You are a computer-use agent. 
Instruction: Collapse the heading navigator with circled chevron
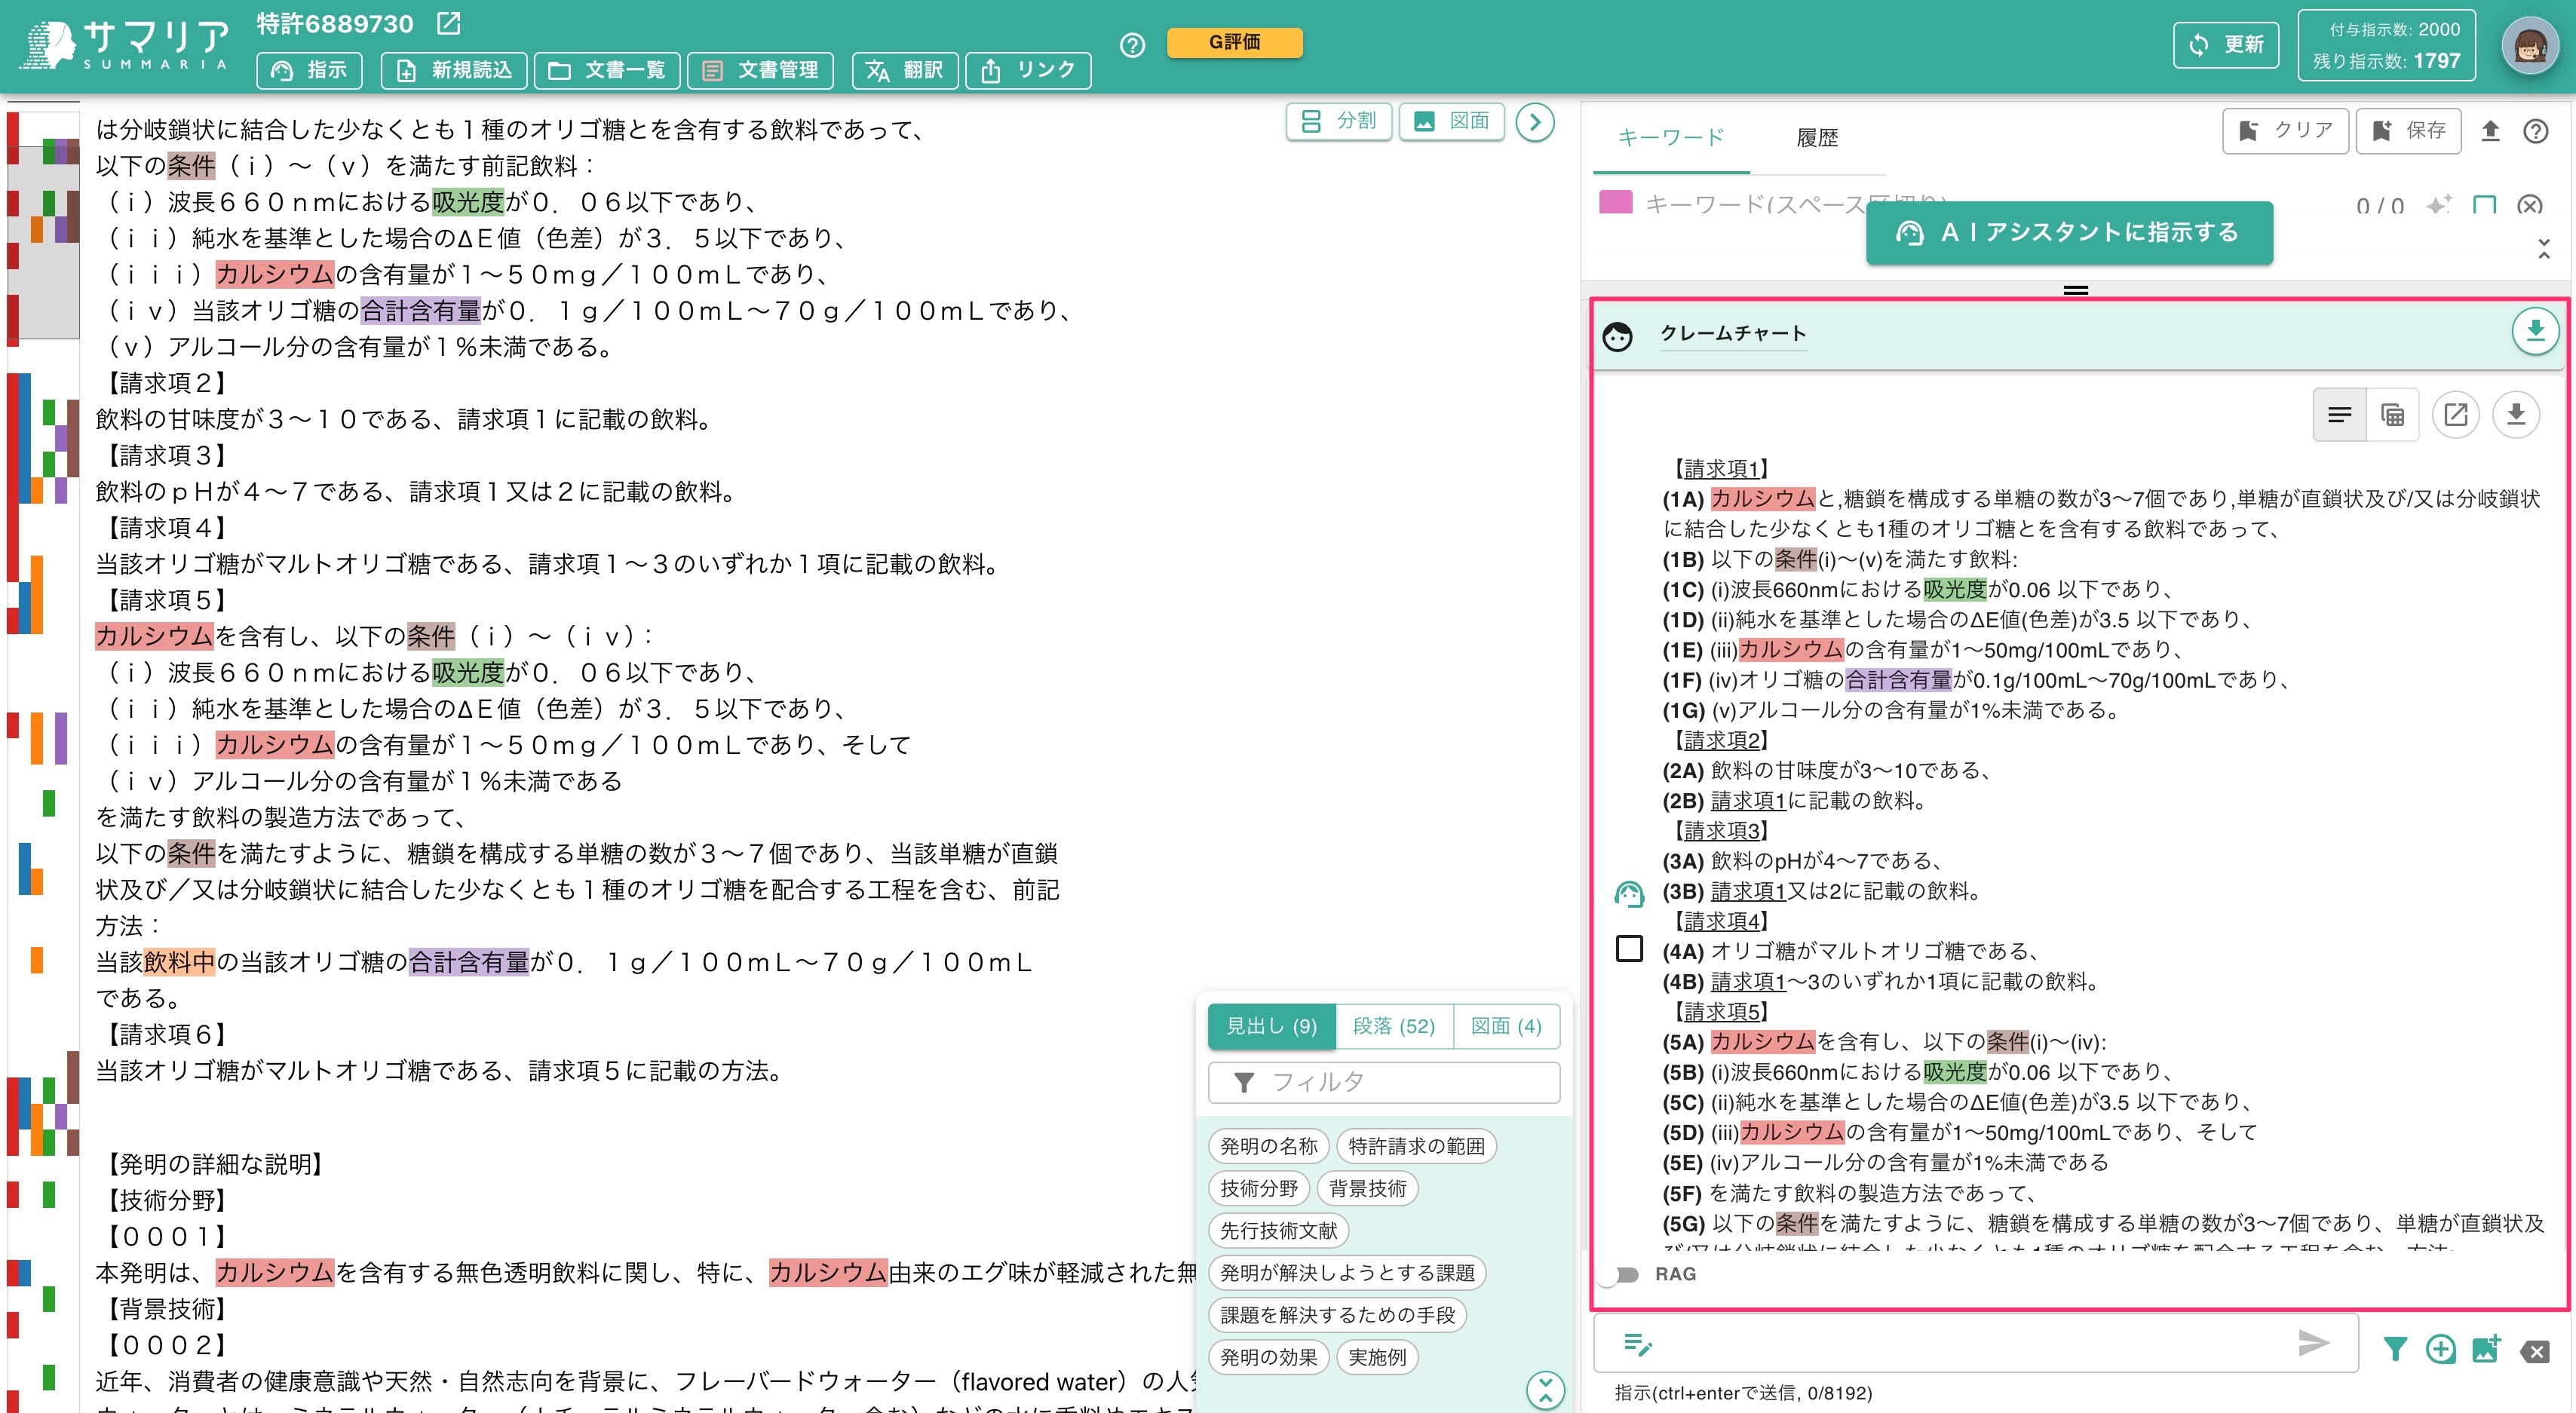coord(1545,1390)
